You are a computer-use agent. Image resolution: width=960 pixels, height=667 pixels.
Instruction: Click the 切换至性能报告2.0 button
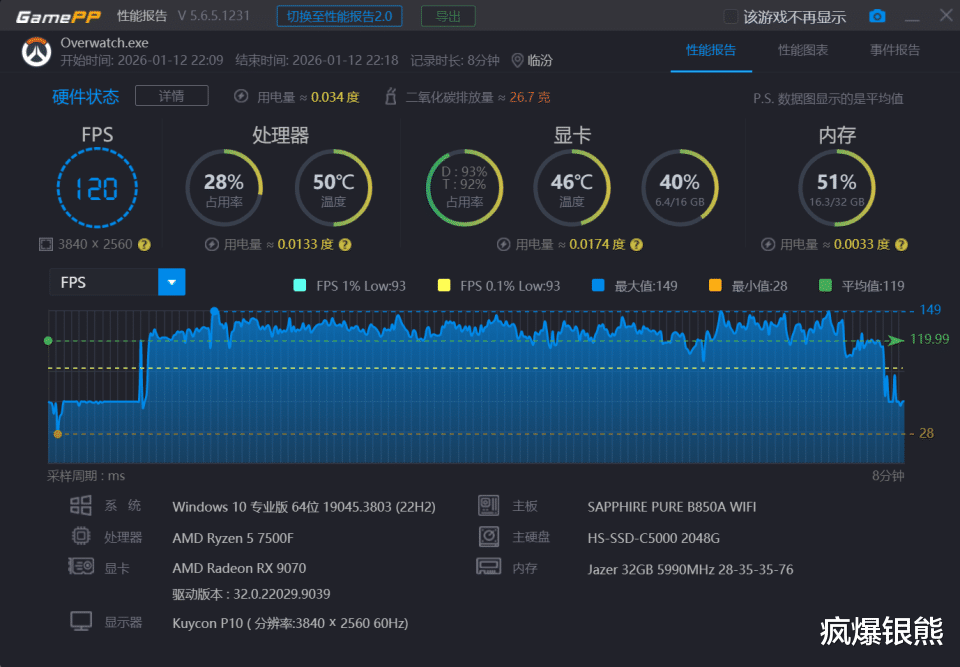click(339, 17)
